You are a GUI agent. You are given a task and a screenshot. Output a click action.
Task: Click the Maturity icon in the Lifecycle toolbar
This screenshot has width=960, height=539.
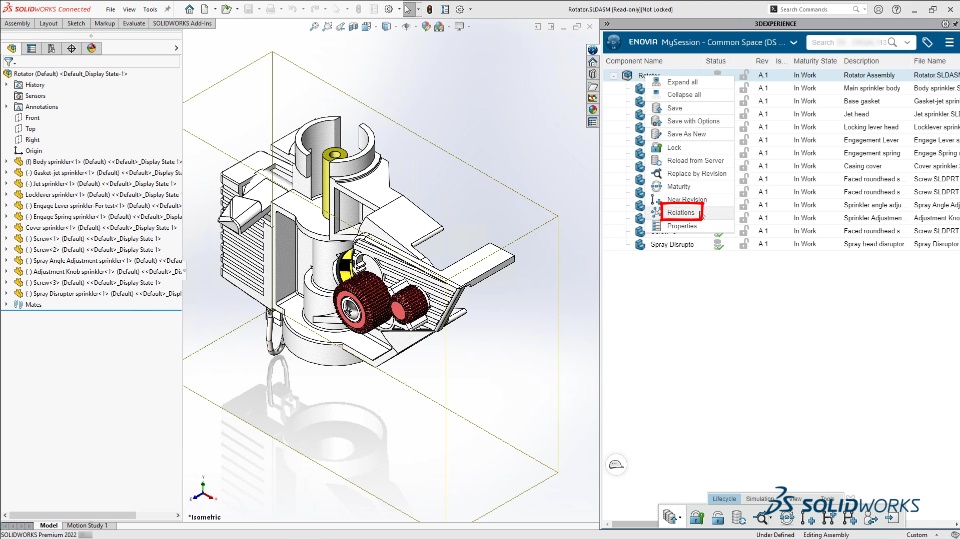(787, 518)
